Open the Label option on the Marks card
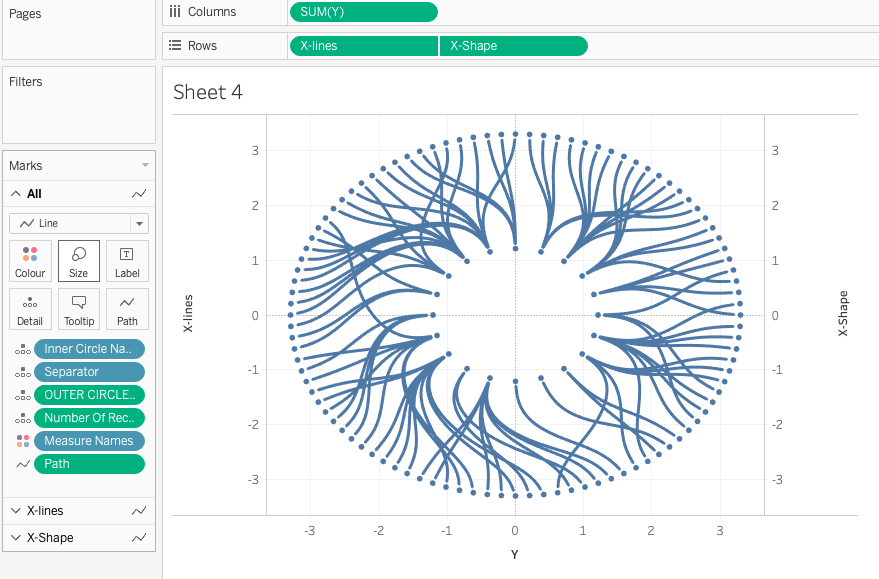 pos(127,260)
